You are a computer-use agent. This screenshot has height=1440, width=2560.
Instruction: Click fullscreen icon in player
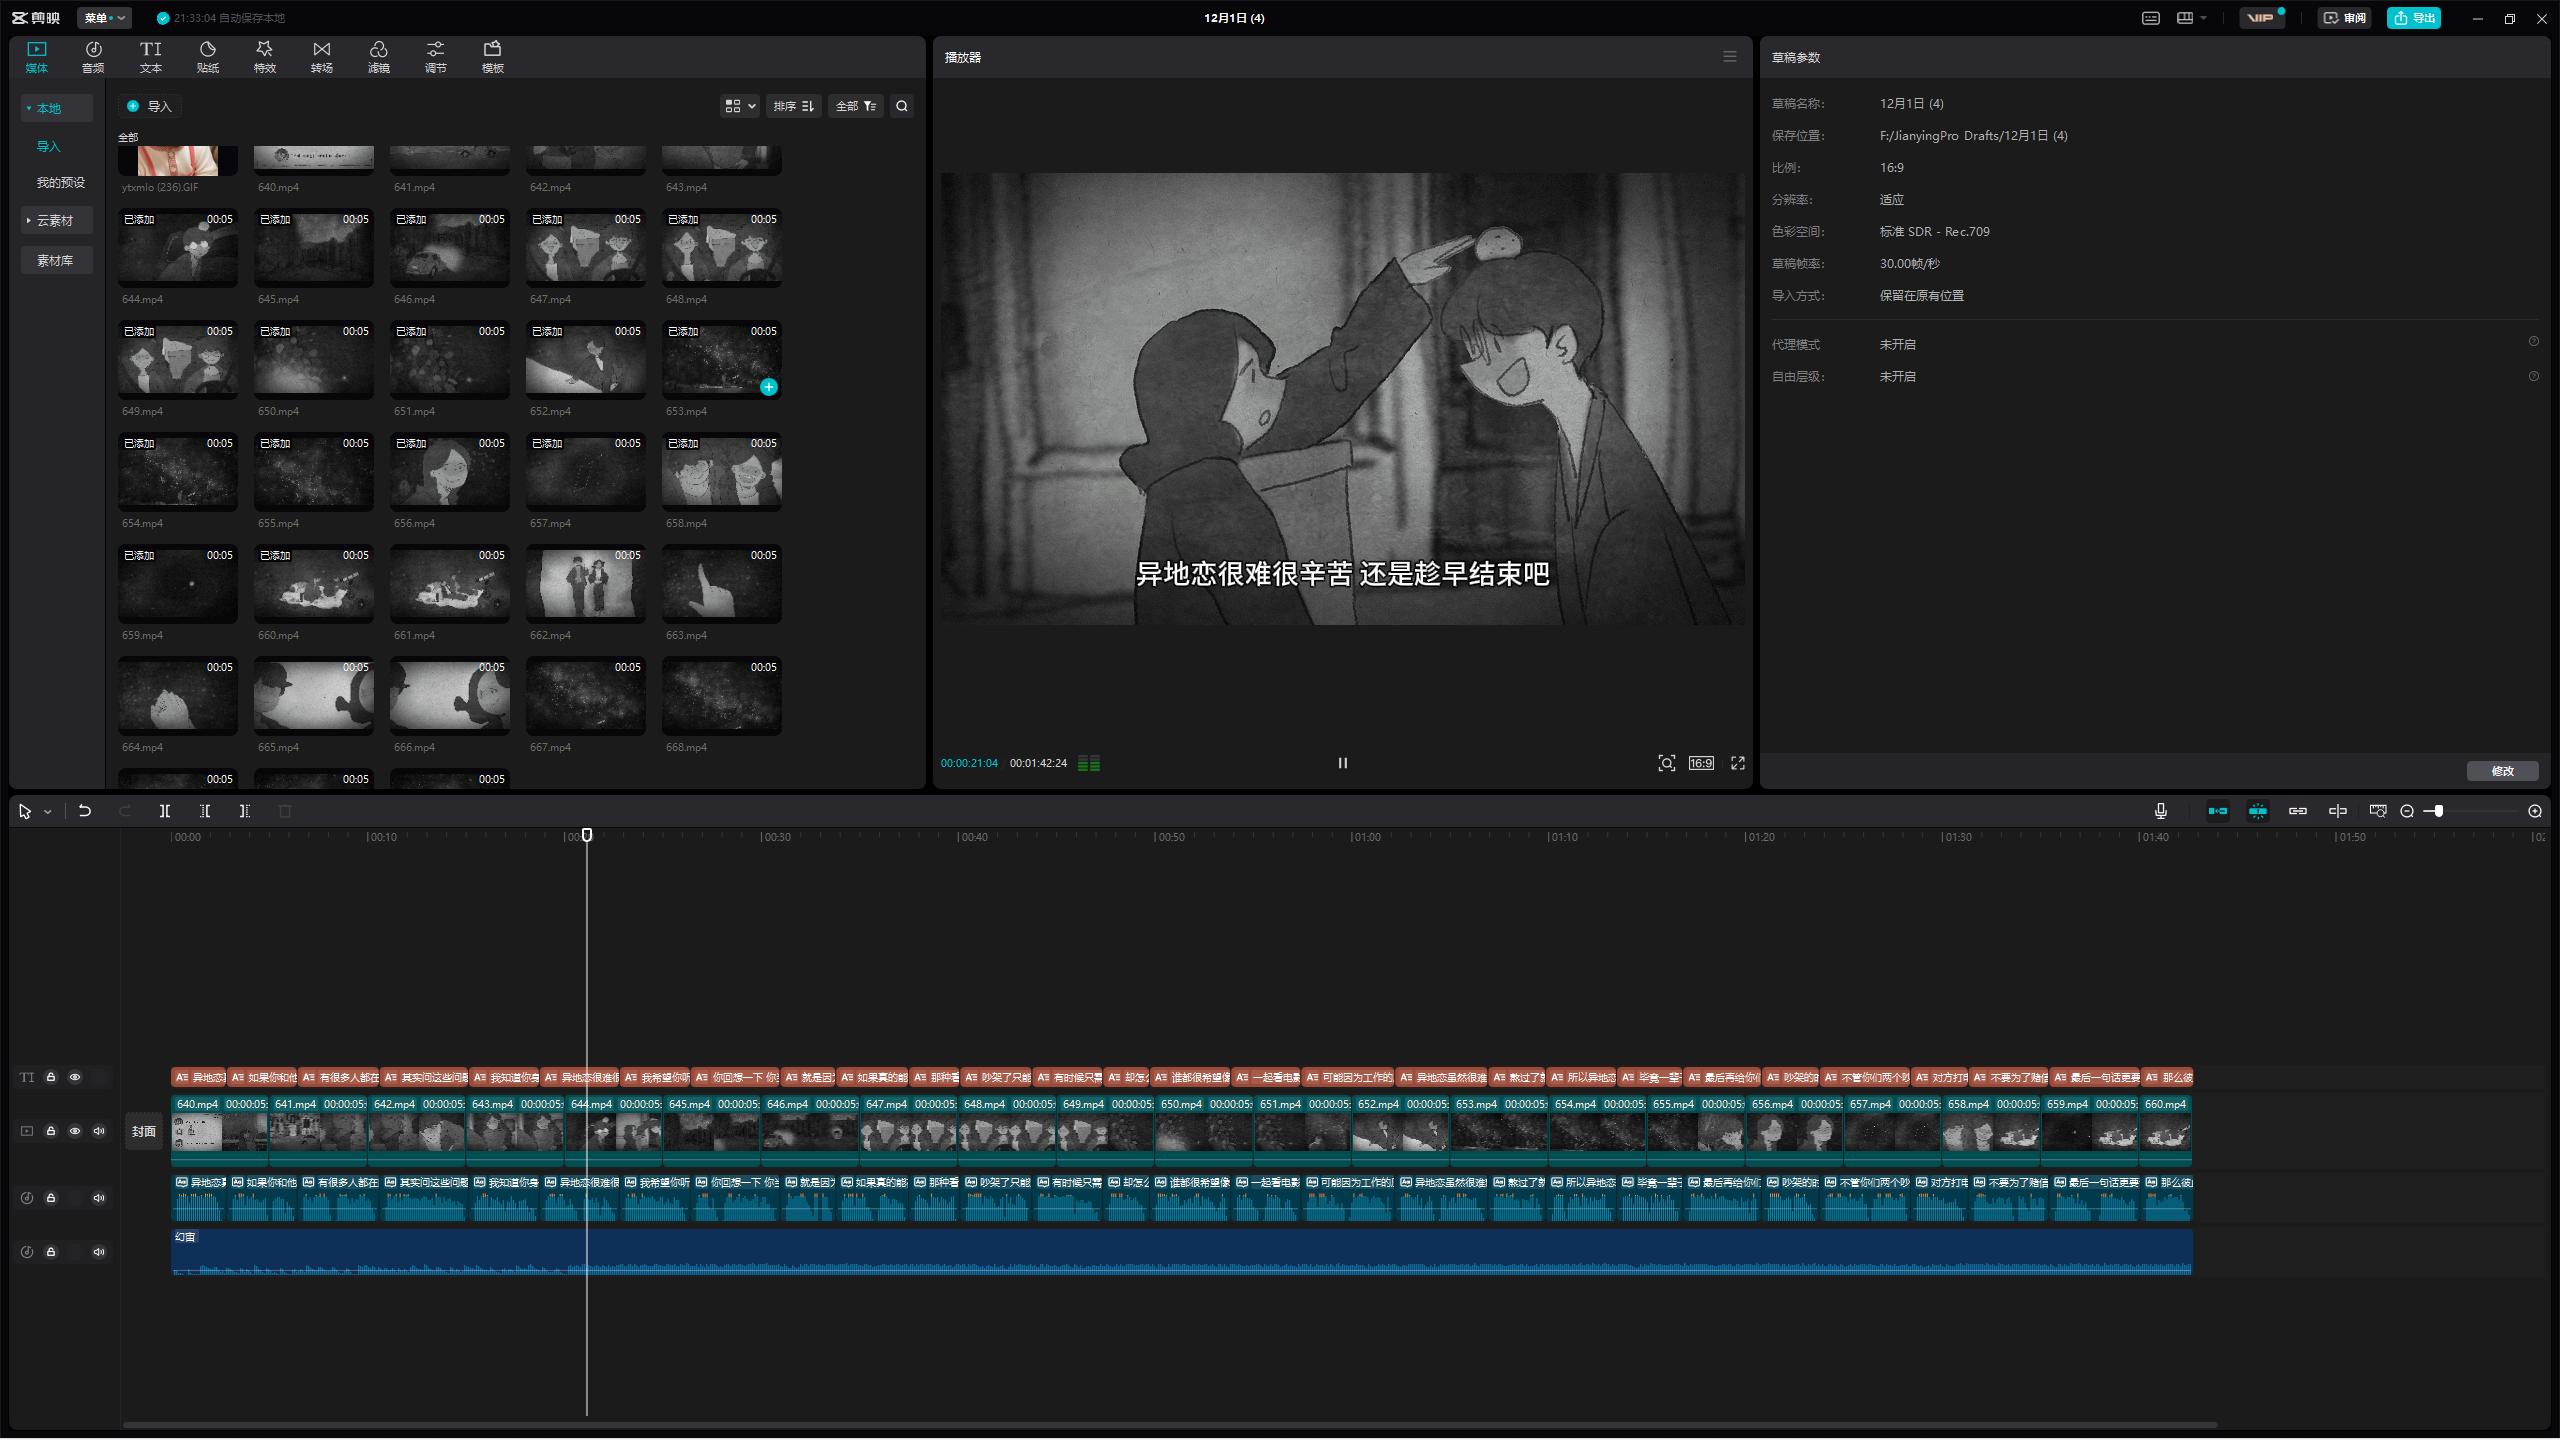click(1738, 763)
